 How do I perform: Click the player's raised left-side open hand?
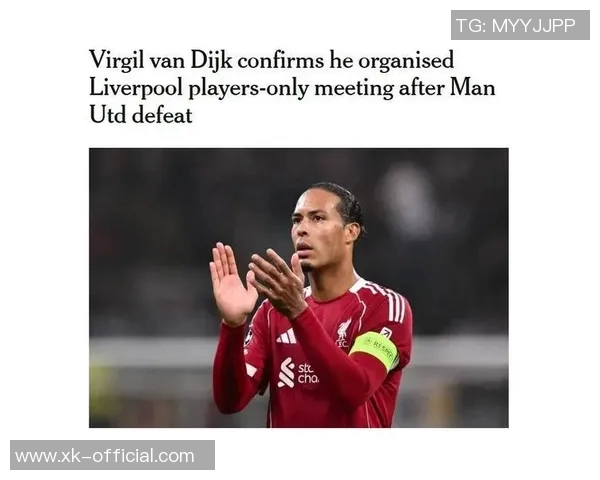[230, 283]
